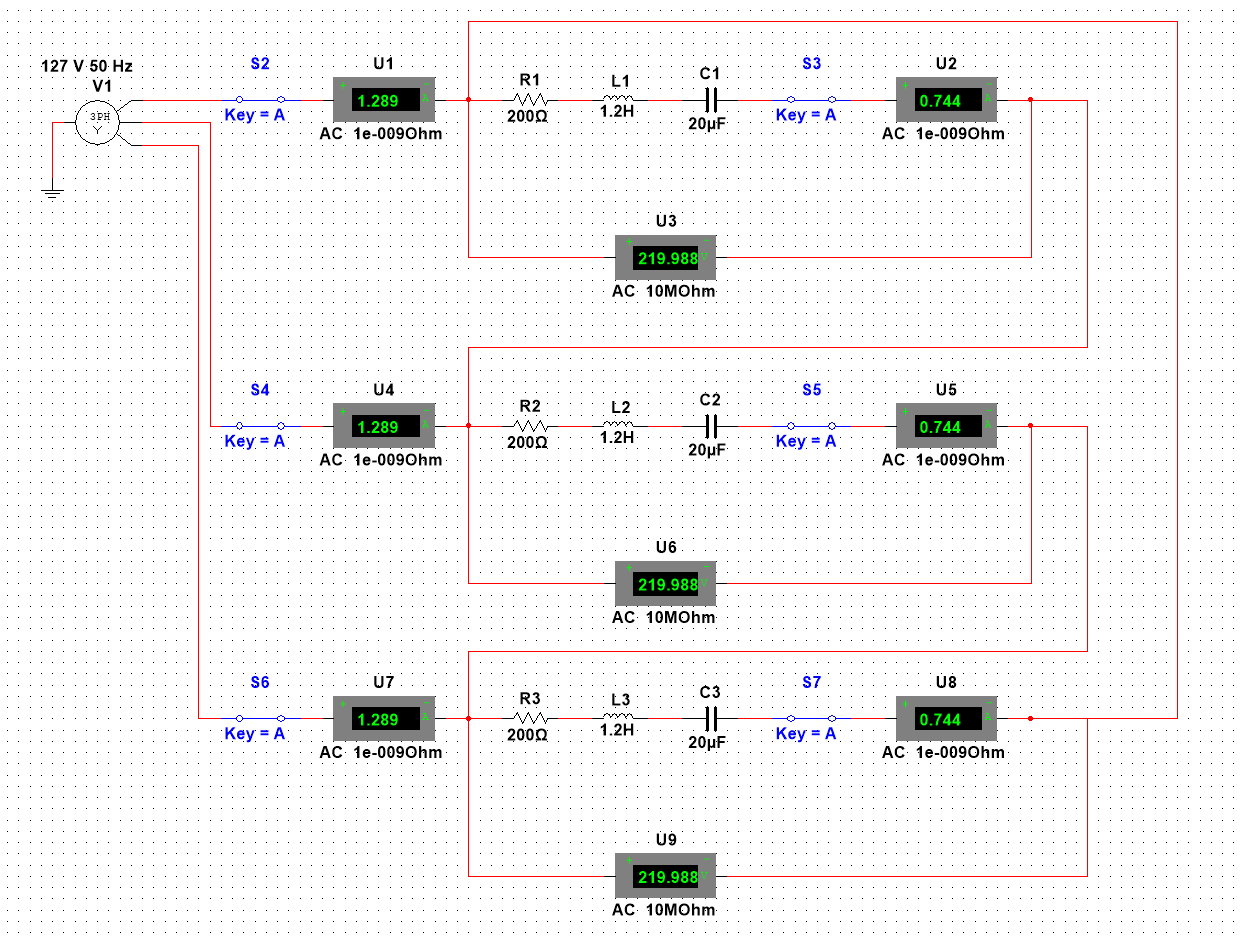
Task: Click the junction node right of U2
Action: coord(1031,100)
